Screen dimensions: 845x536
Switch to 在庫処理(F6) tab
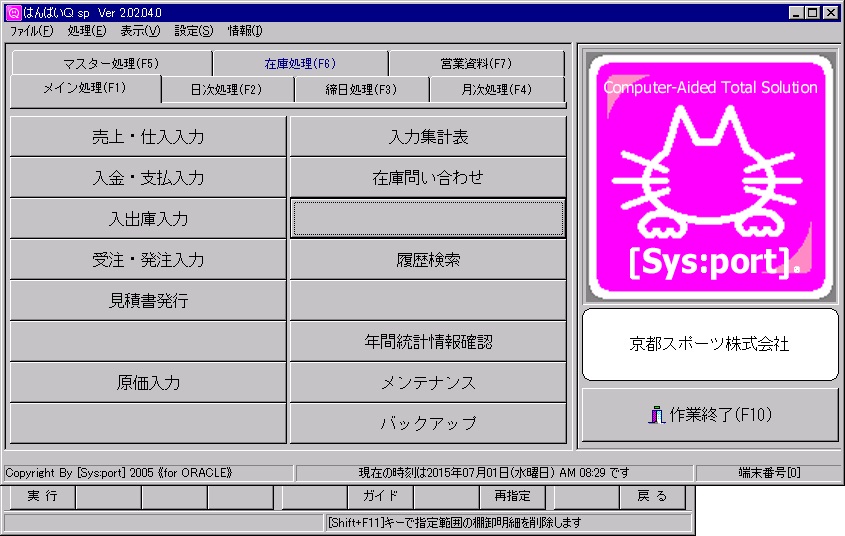[x=300, y=64]
